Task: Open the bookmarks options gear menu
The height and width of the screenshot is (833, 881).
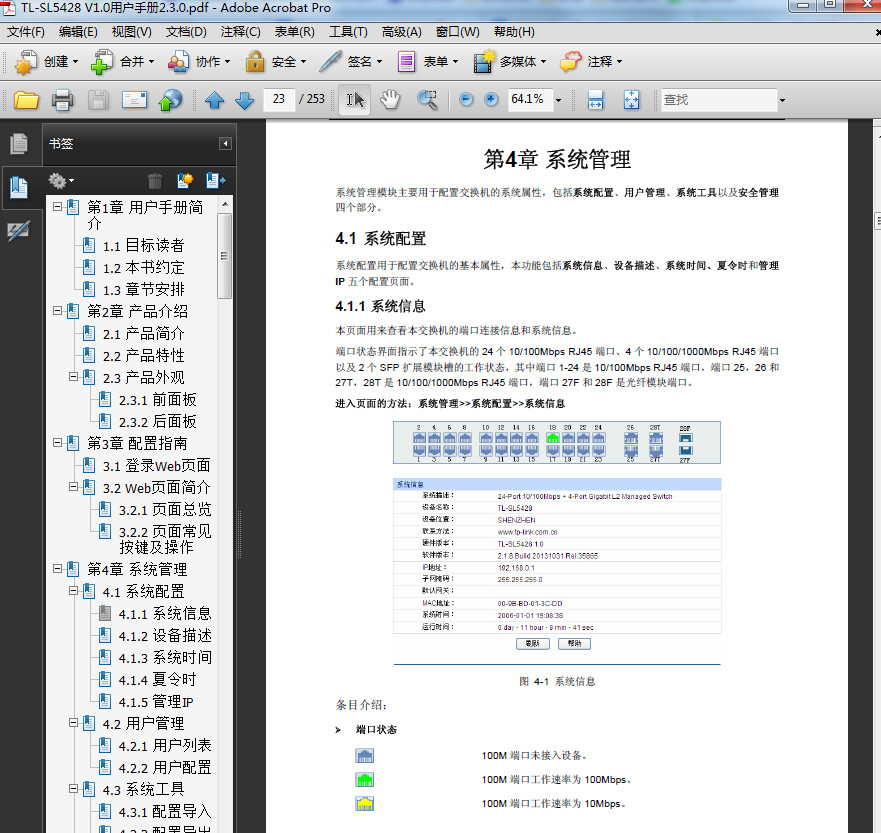Action: click(x=61, y=181)
